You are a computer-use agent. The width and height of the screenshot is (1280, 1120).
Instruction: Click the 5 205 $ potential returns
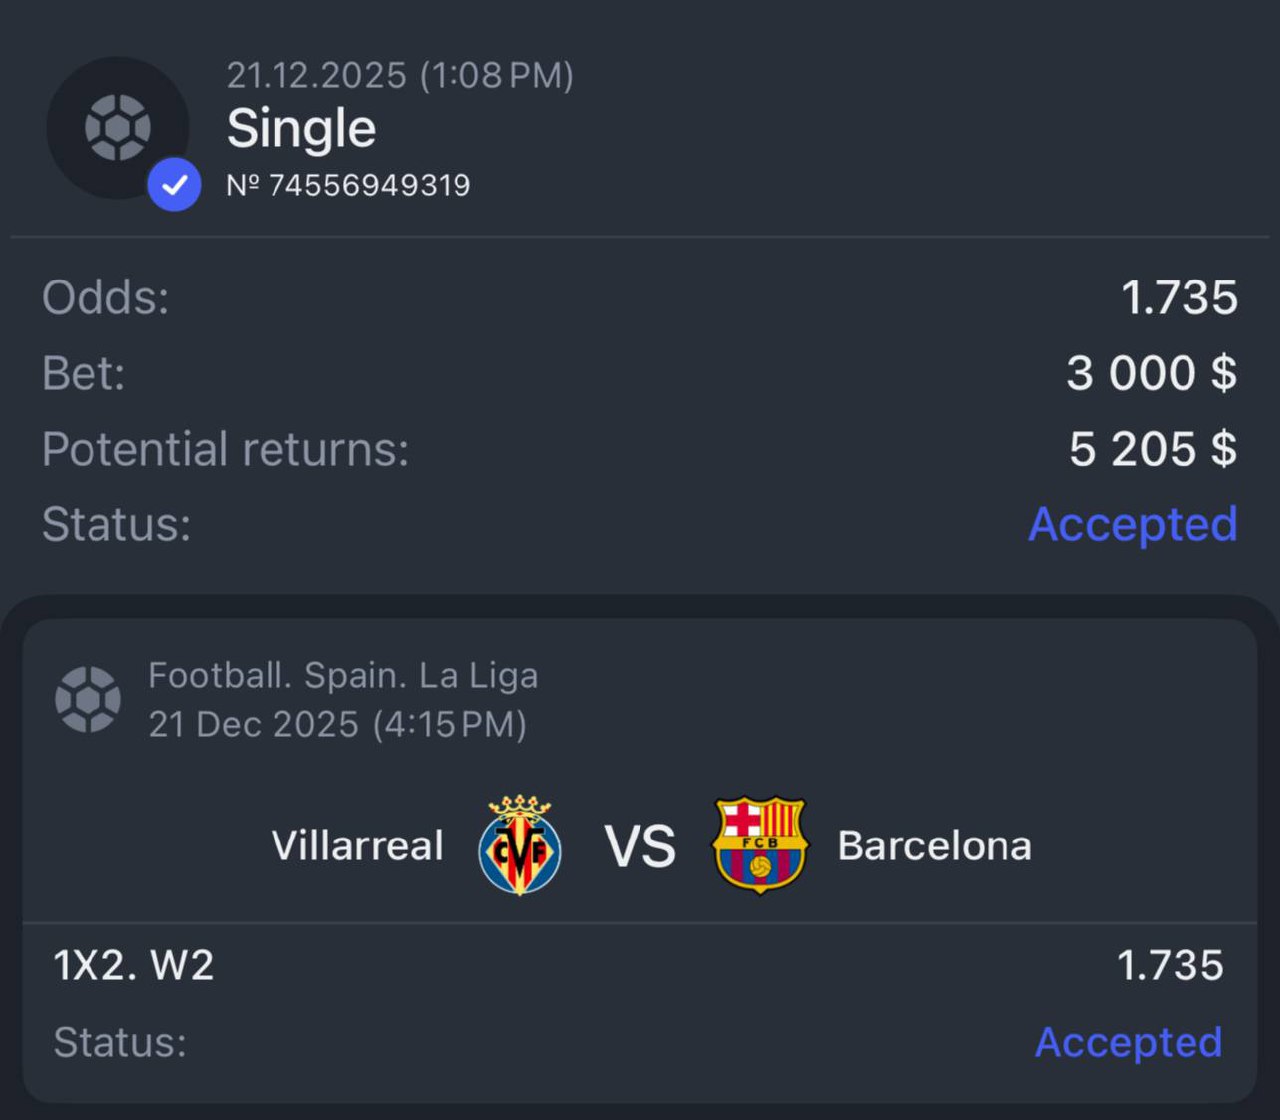click(x=1153, y=449)
